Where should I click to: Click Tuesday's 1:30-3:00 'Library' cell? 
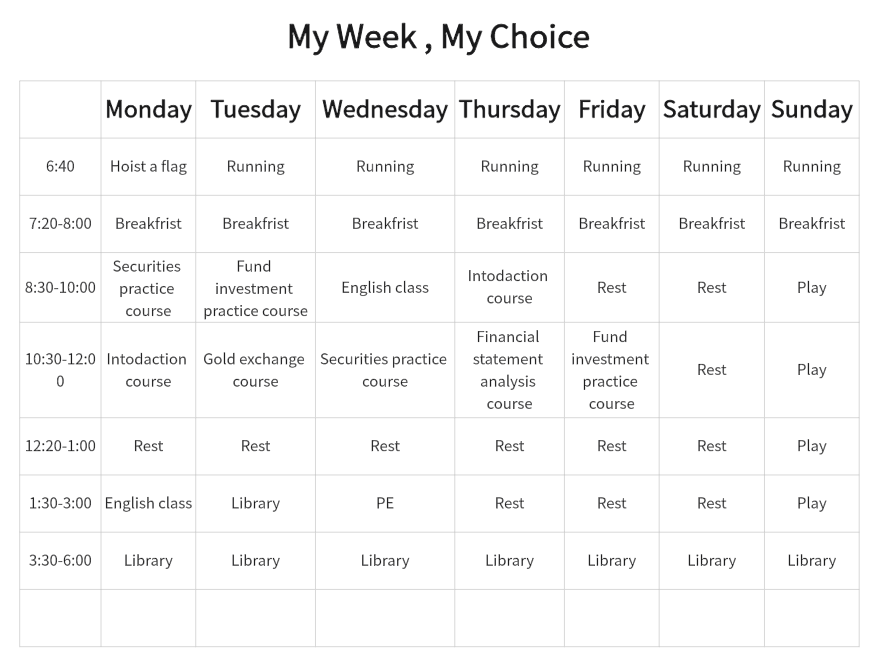pos(255,503)
